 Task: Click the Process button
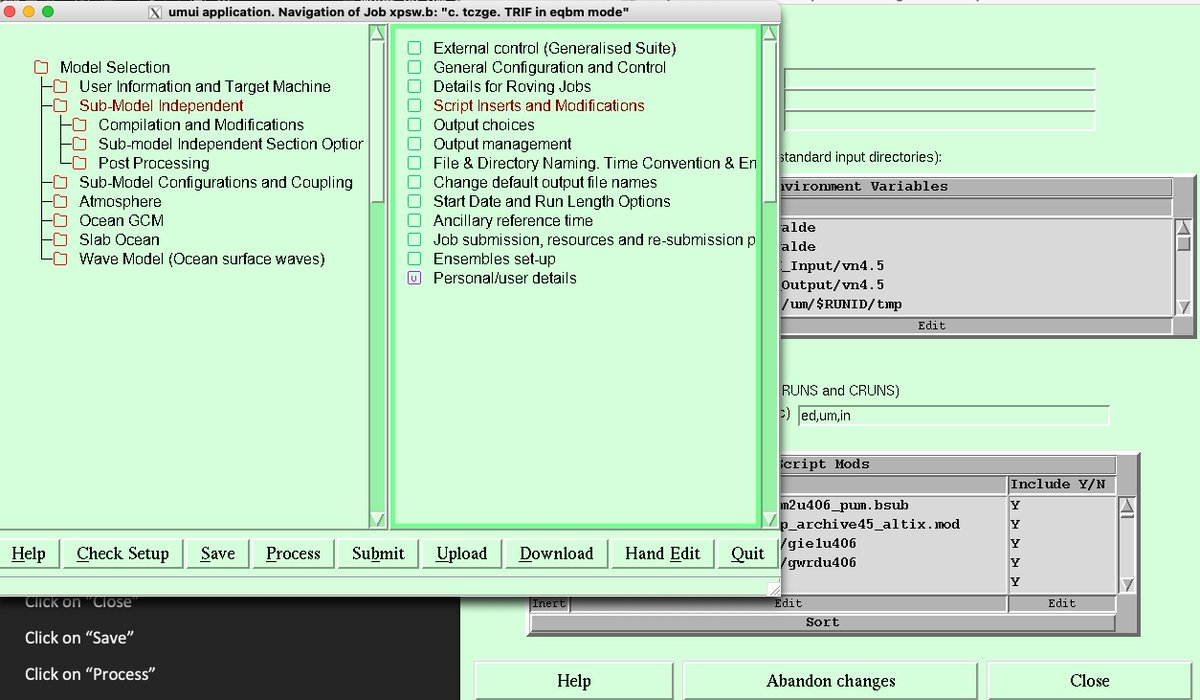[293, 553]
